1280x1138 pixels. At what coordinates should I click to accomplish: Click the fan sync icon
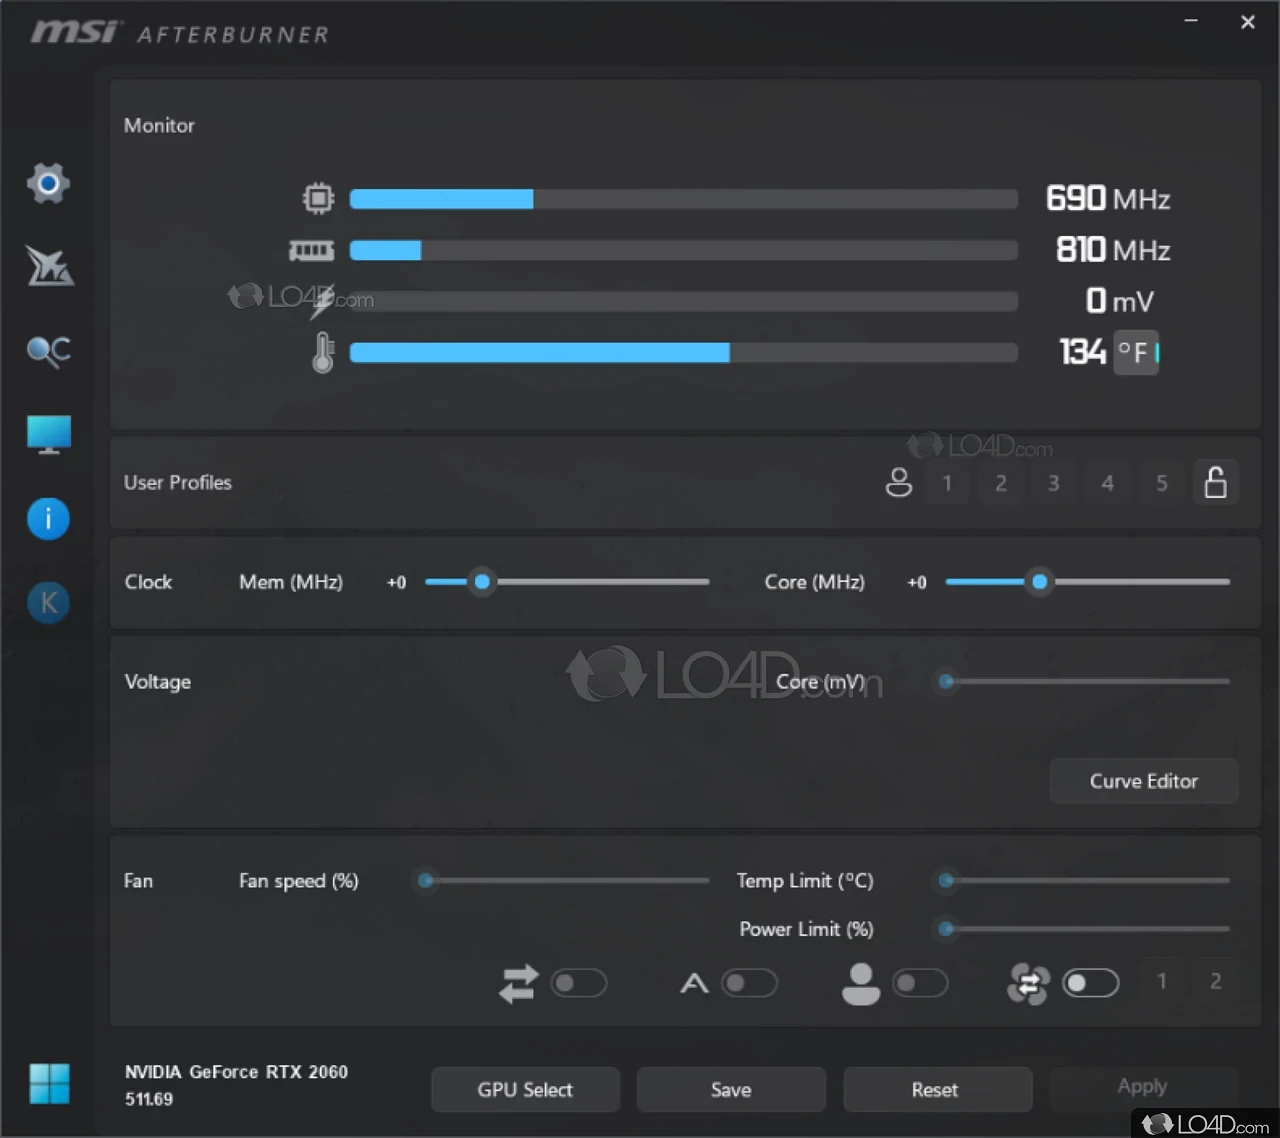click(x=1028, y=984)
